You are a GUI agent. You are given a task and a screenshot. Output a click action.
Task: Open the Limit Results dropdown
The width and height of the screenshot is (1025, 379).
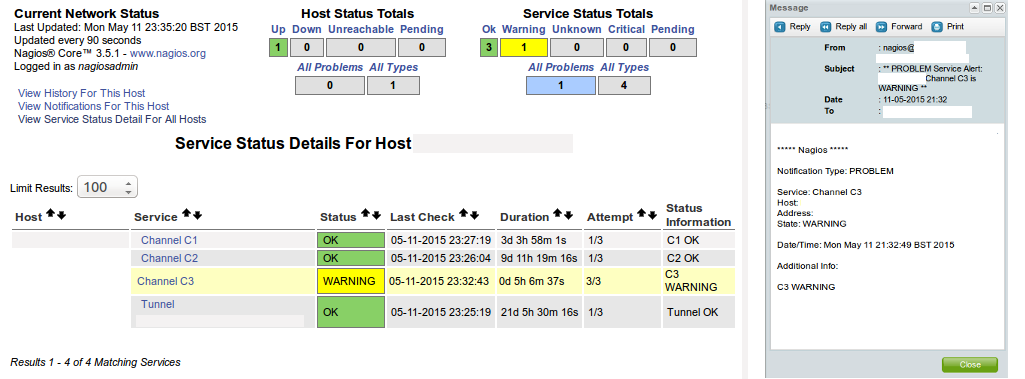107,188
